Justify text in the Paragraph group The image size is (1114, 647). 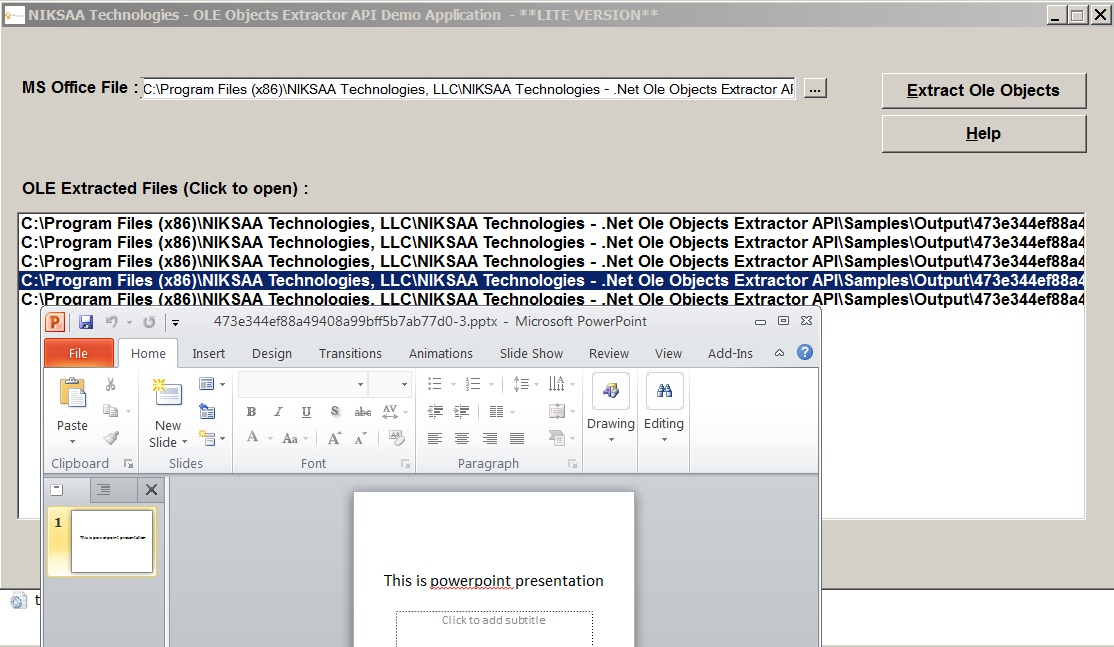click(517, 438)
